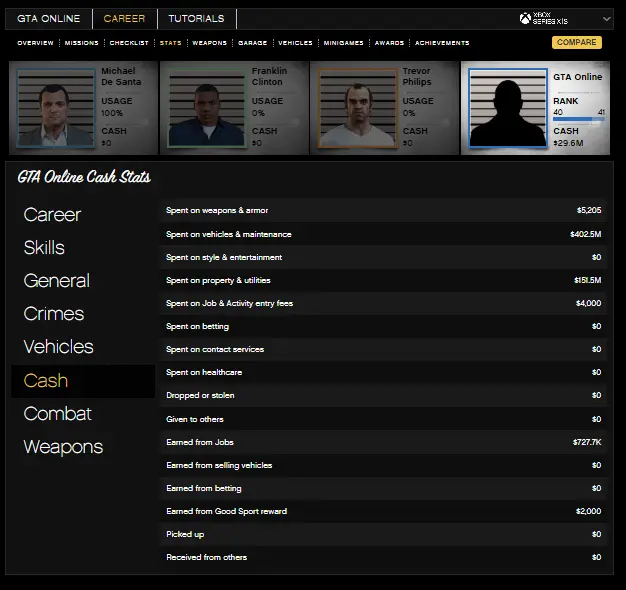
Task: Select Franklin Clinton's mugshot portrait
Action: point(207,108)
